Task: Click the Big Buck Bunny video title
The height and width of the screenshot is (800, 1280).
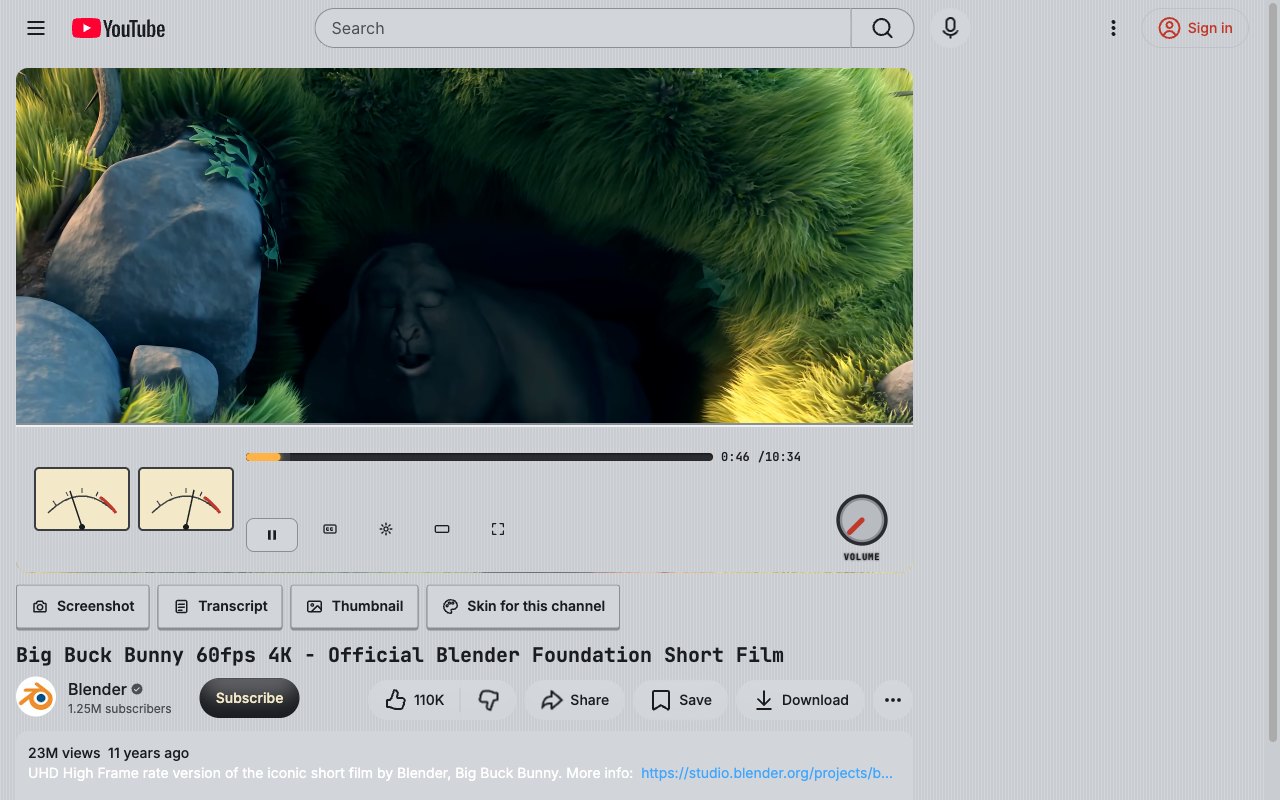Action: click(x=400, y=655)
